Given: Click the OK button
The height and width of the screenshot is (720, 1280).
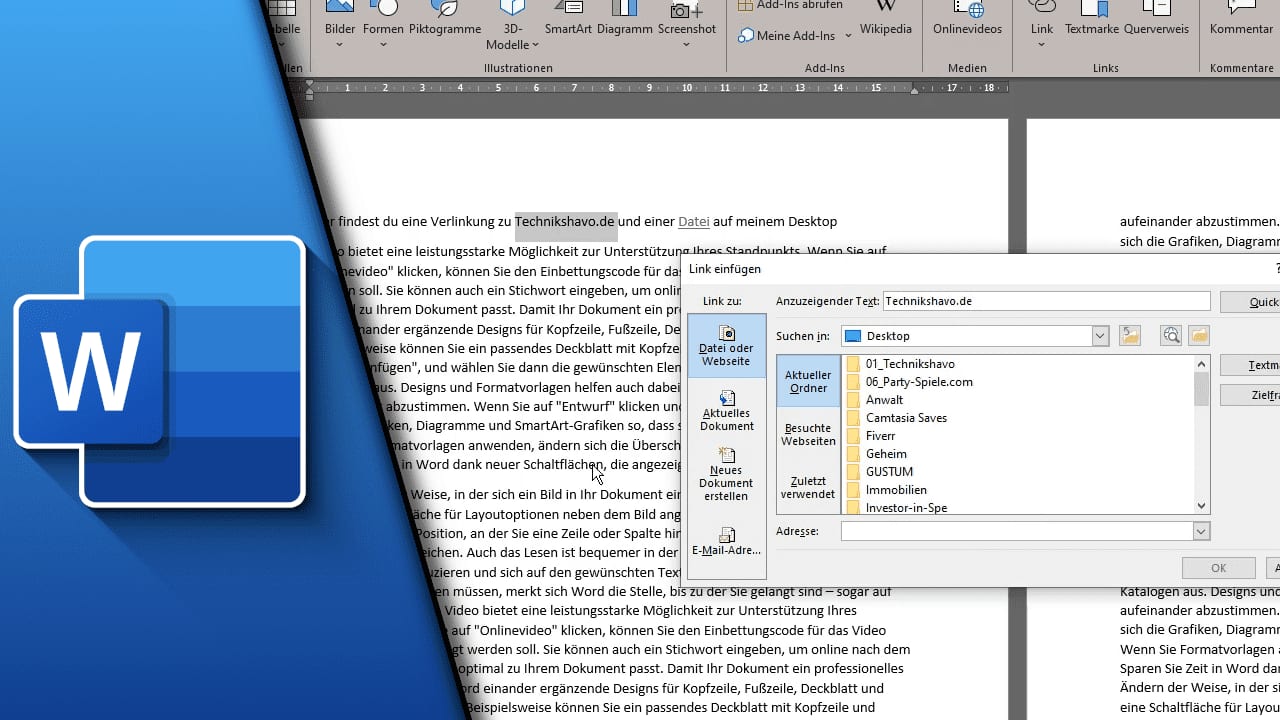Looking at the screenshot, I should pos(1218,568).
